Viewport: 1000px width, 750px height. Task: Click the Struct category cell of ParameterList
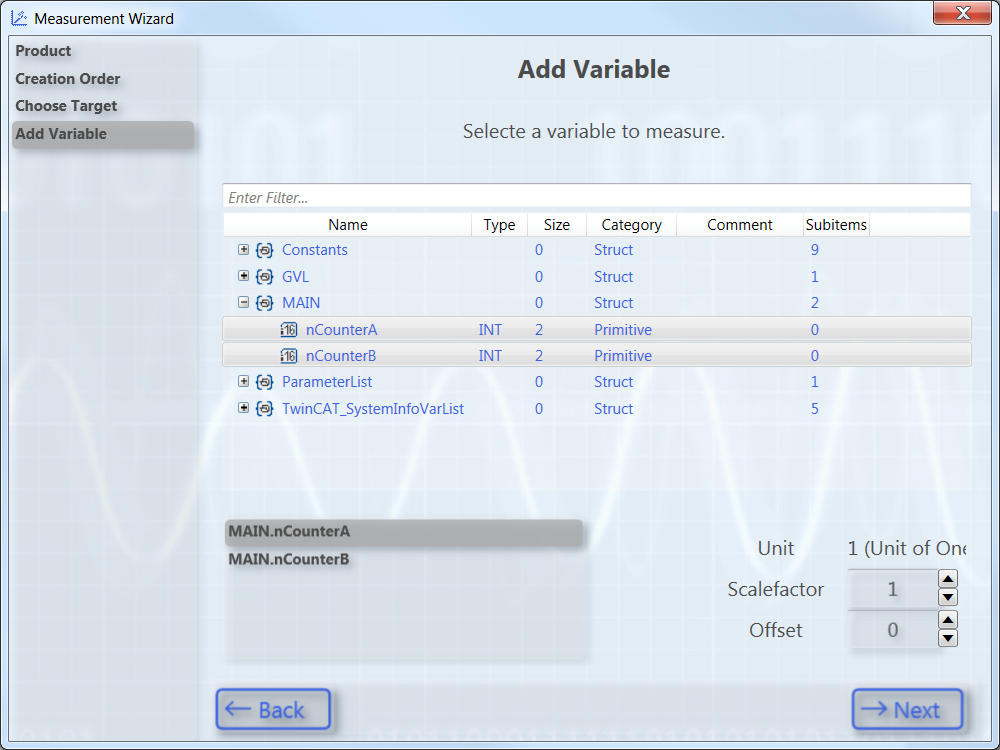point(614,382)
